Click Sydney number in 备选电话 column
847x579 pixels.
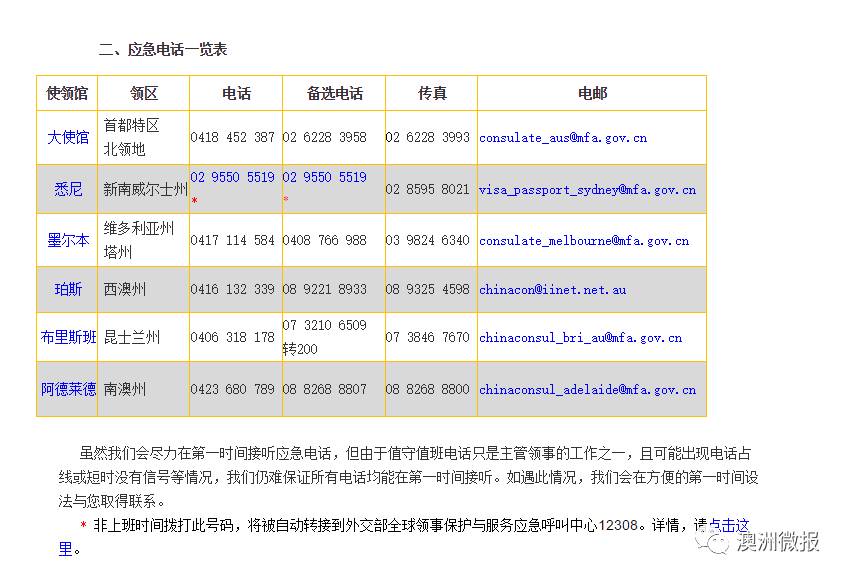point(325,177)
